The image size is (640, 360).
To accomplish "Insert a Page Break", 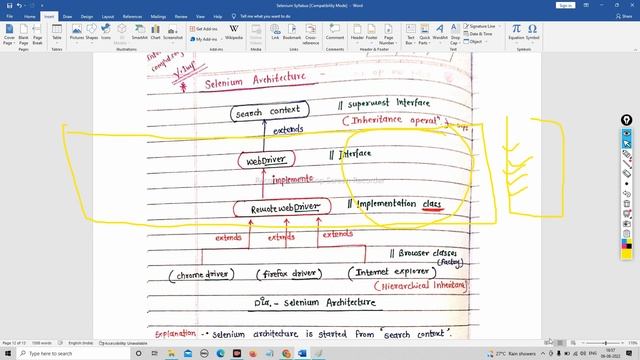I will tap(37, 34).
